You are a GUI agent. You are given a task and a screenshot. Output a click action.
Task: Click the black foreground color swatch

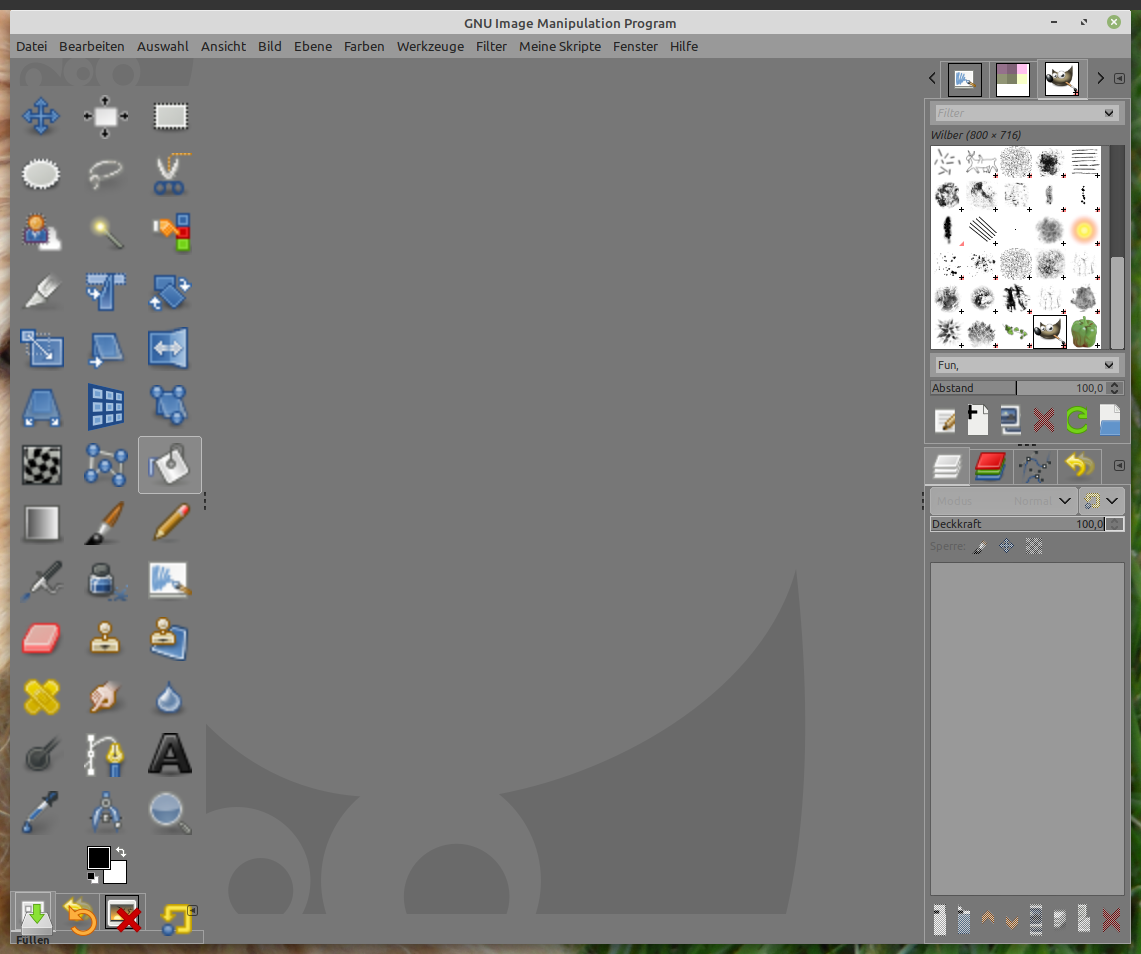pos(98,858)
